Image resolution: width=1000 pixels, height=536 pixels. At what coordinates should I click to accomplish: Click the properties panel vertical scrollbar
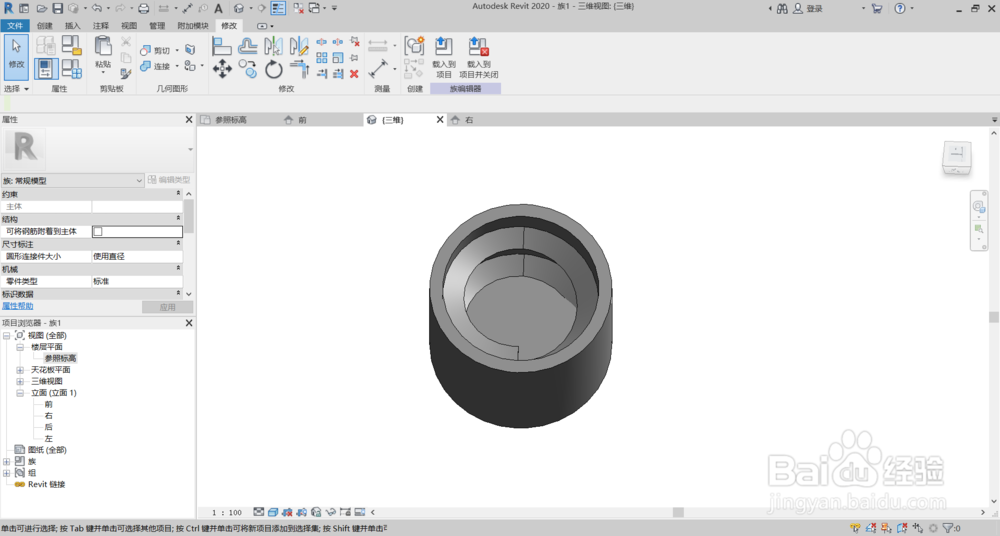pos(189,217)
